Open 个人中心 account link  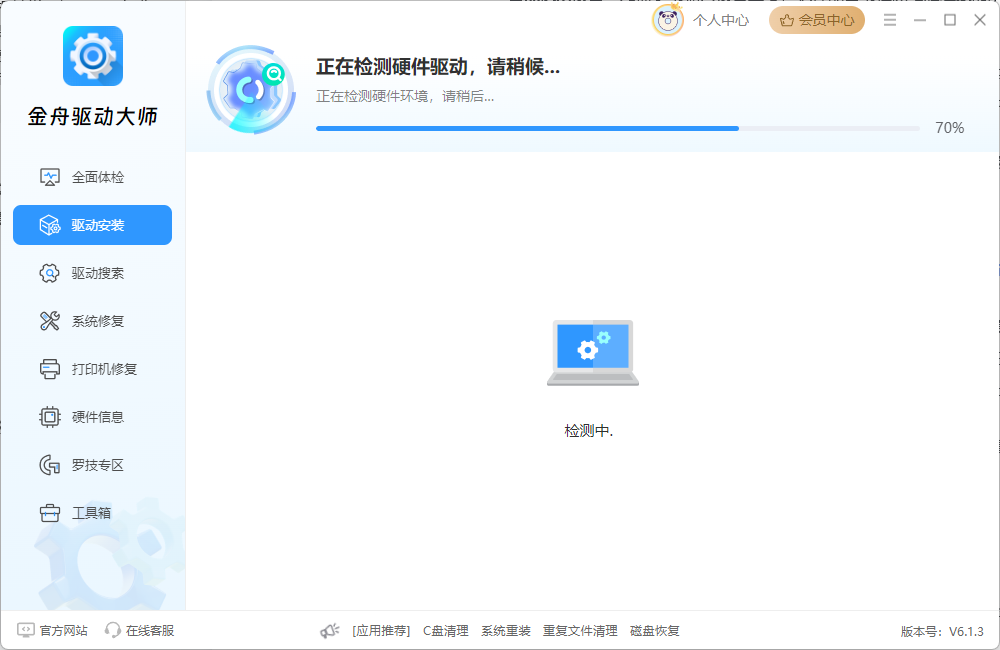pos(721,20)
